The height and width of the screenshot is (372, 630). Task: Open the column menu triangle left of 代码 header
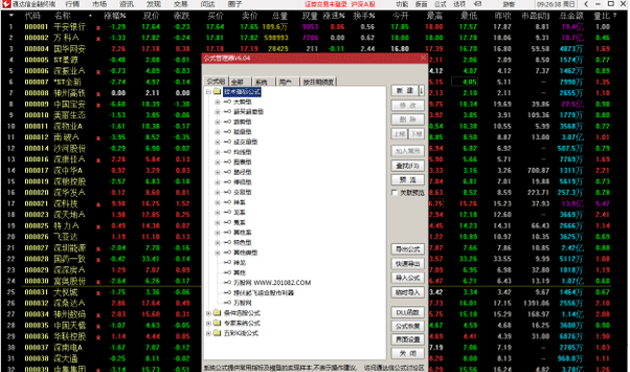(11, 16)
